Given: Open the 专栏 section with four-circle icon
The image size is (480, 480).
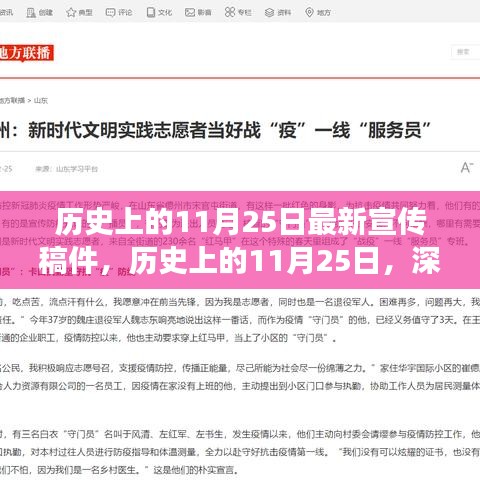Looking at the screenshot, I should [x=238, y=13].
